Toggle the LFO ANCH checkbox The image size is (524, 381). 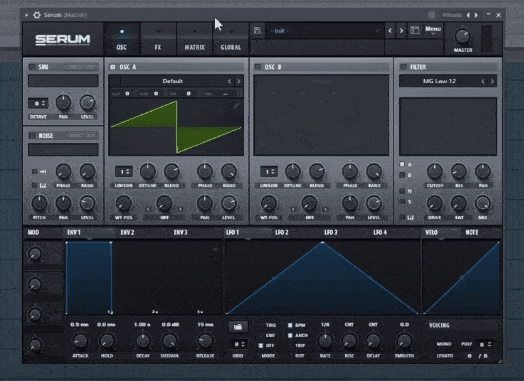coord(290,335)
